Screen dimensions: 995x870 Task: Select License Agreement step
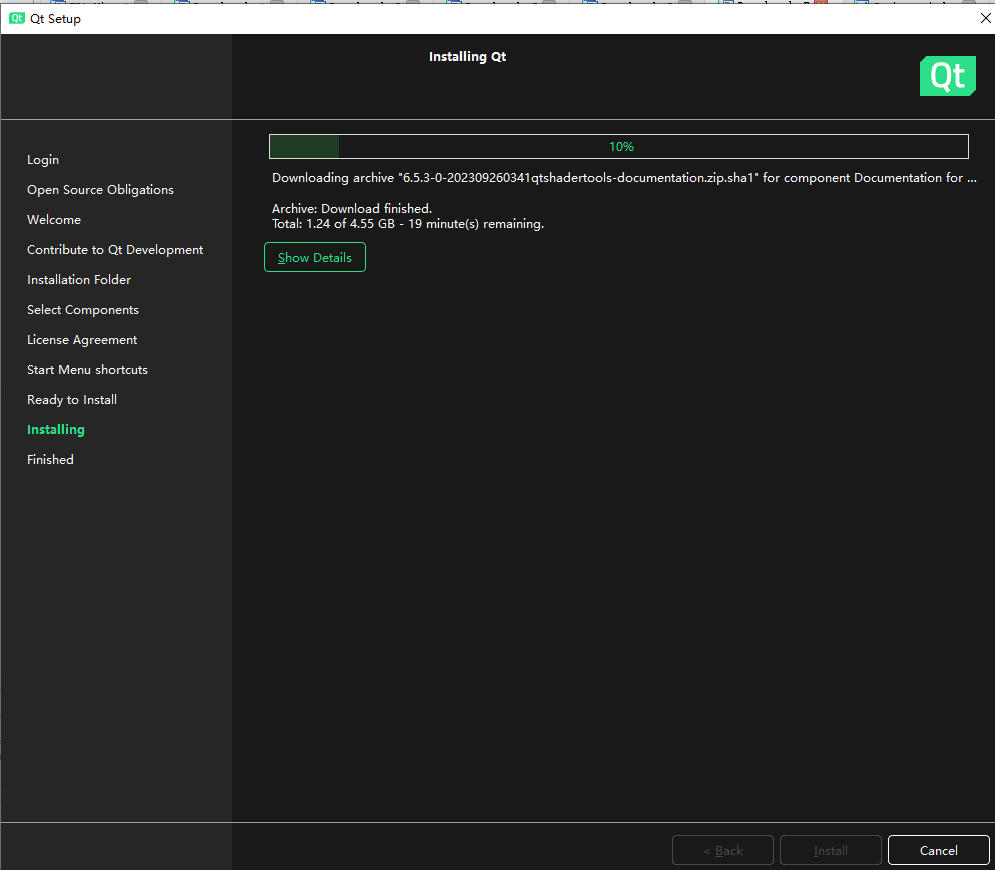point(82,339)
